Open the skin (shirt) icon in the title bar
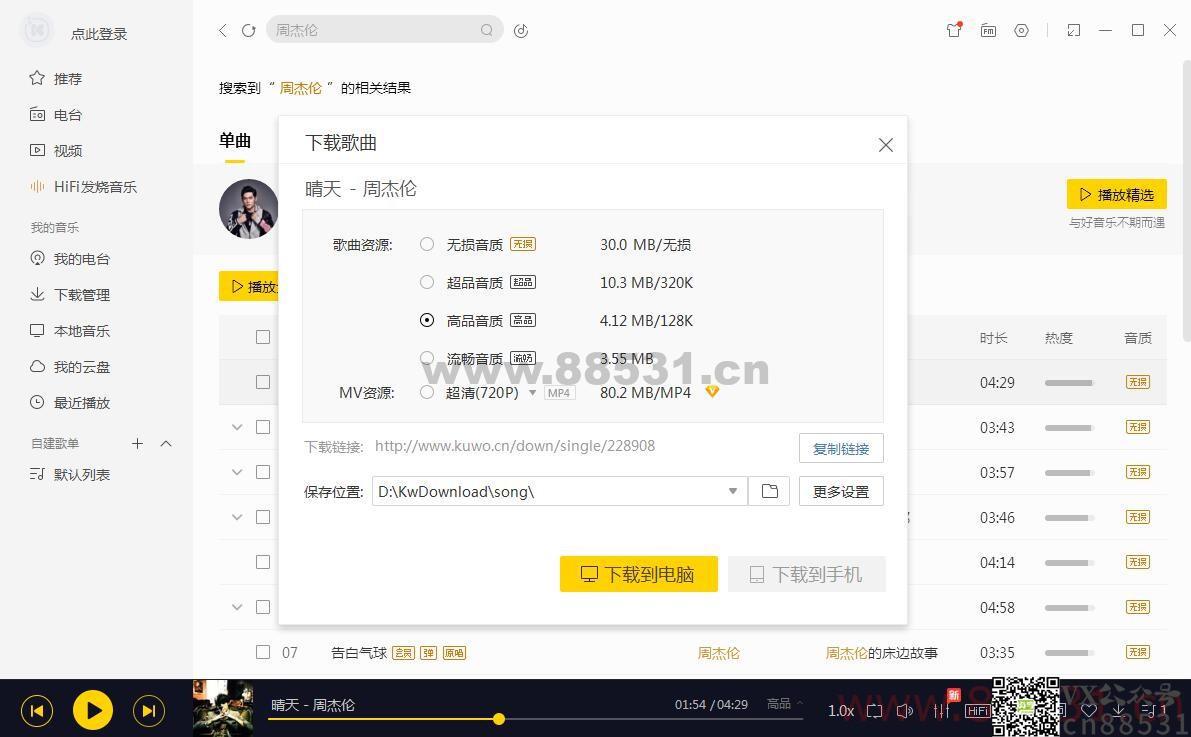 tap(954, 30)
